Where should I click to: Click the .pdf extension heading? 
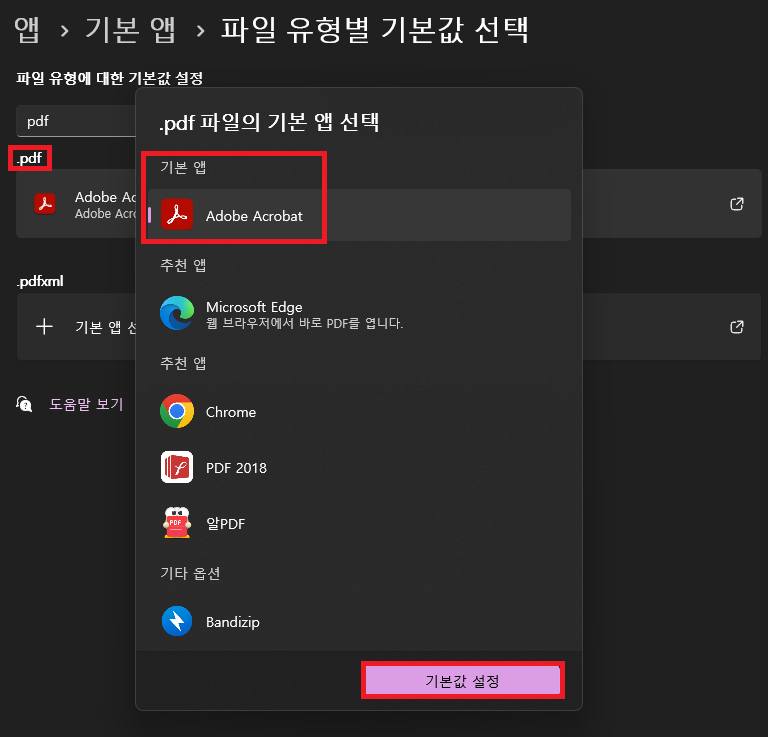(x=29, y=158)
